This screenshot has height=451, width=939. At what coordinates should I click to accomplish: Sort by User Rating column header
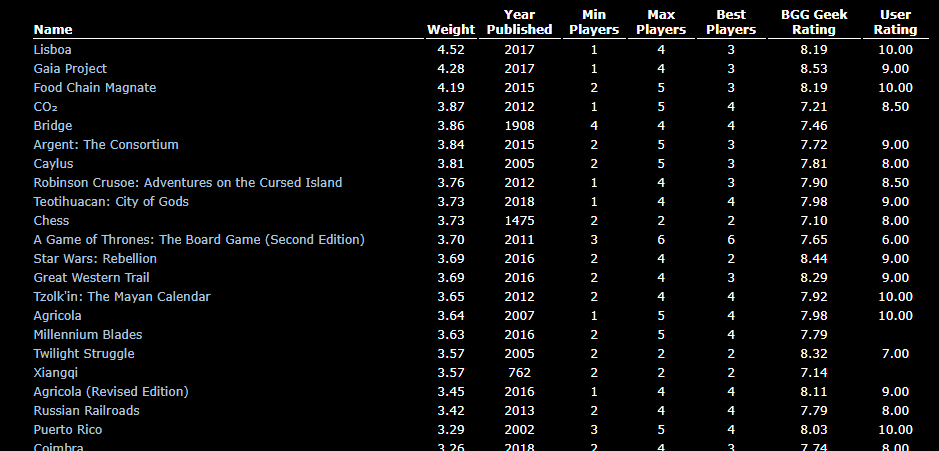tap(895, 22)
